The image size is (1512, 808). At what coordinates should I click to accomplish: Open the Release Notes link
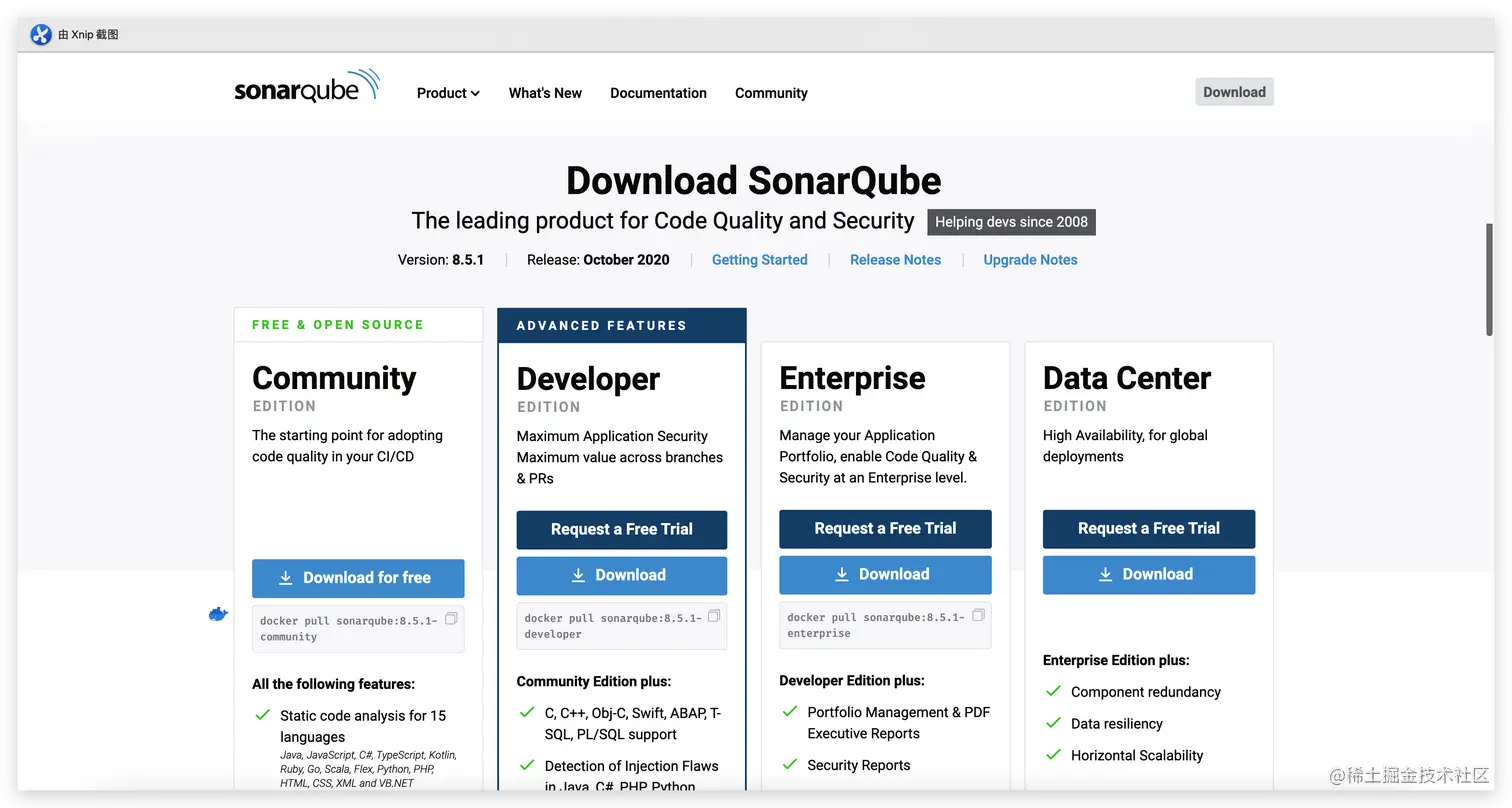pyautogui.click(x=895, y=260)
